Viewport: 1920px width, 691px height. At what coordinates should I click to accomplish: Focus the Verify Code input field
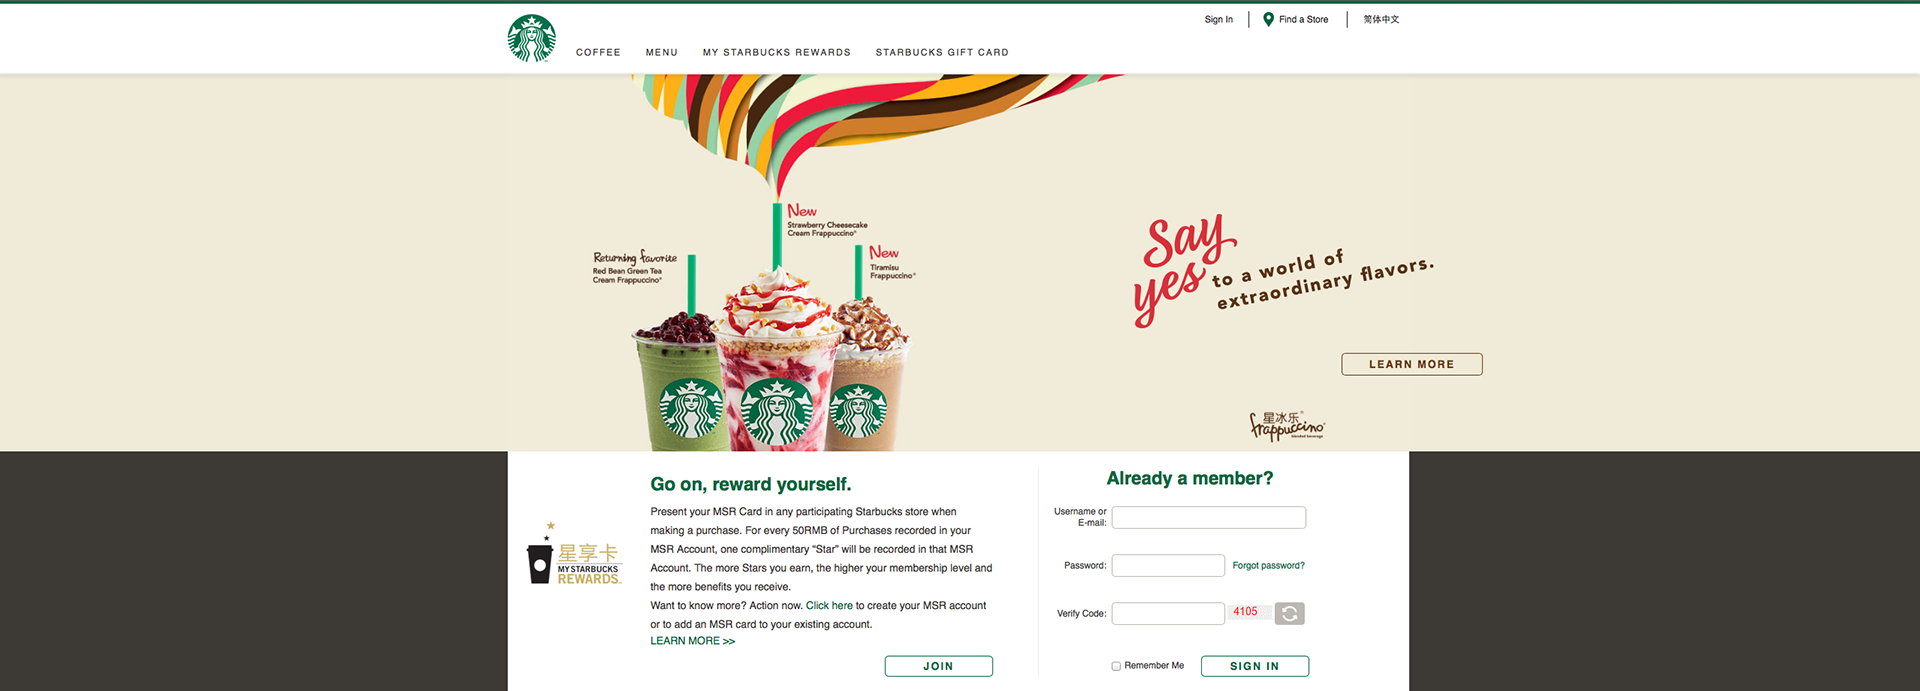(1168, 613)
